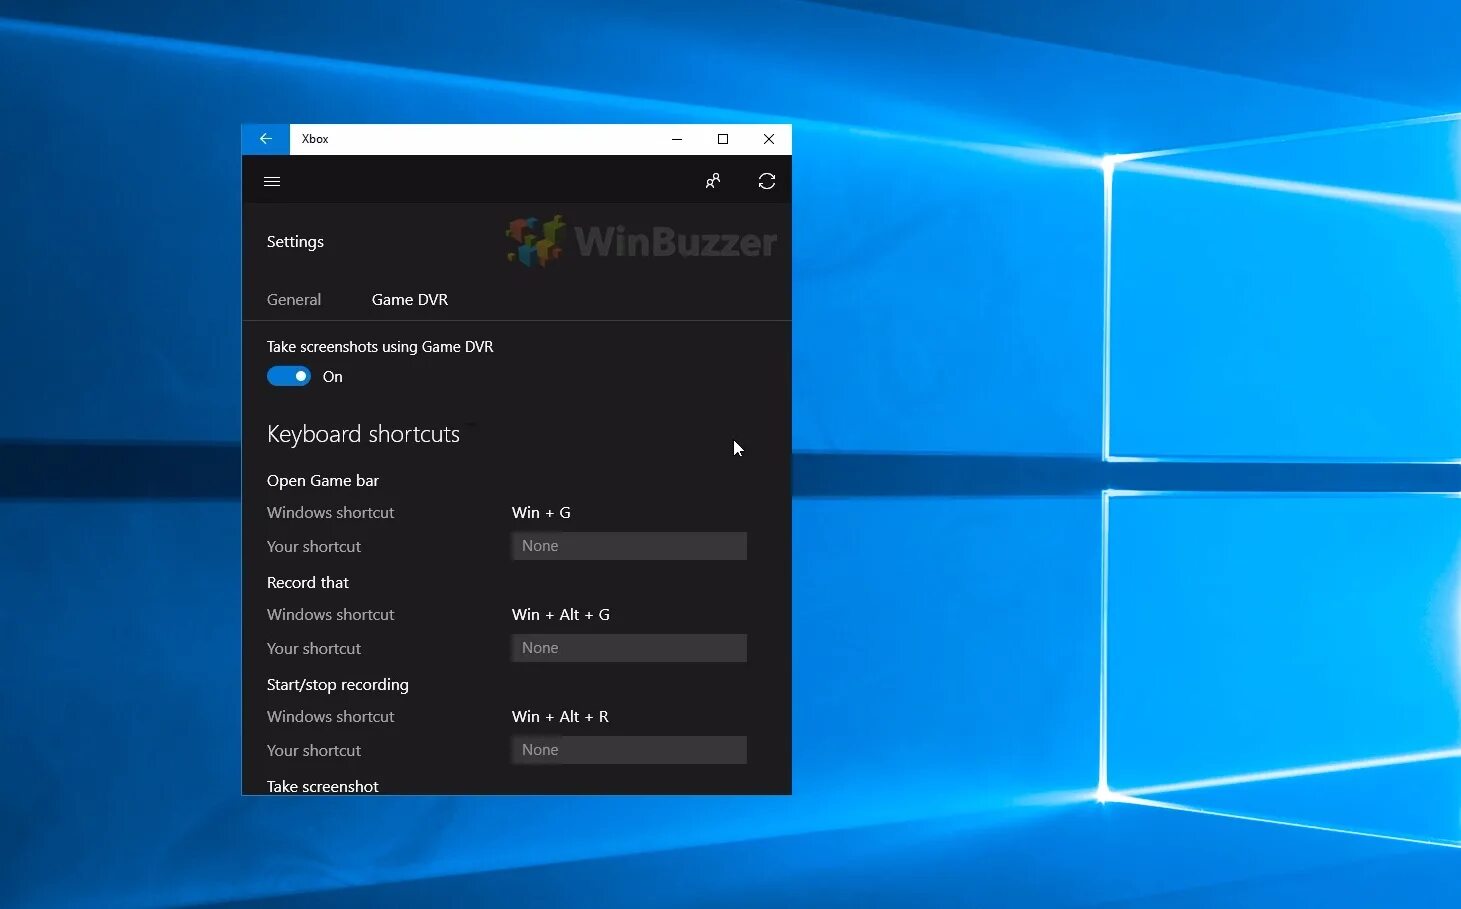Image resolution: width=1461 pixels, height=909 pixels.
Task: Click the refresh icon in Xbox header
Action: point(767,181)
